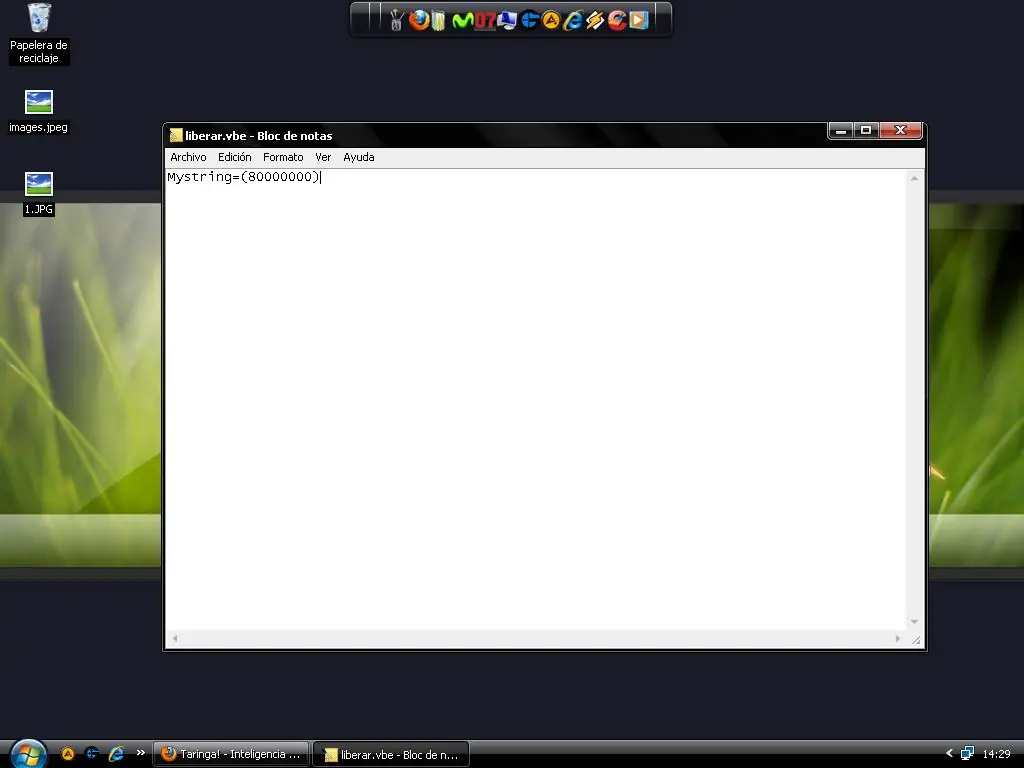This screenshot has height=768, width=1024.
Task: Minimize the liberar.vbe Notepad window
Action: tap(841, 131)
